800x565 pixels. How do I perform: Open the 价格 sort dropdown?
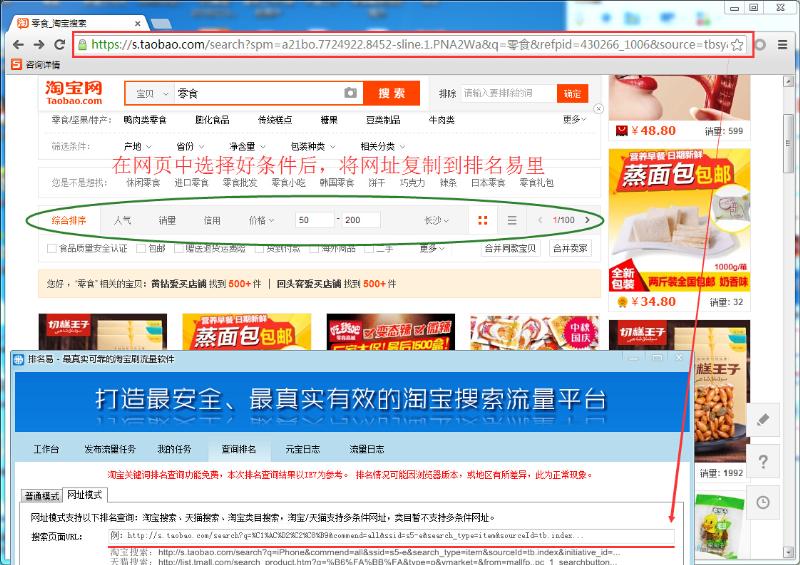pyautogui.click(x=261, y=220)
